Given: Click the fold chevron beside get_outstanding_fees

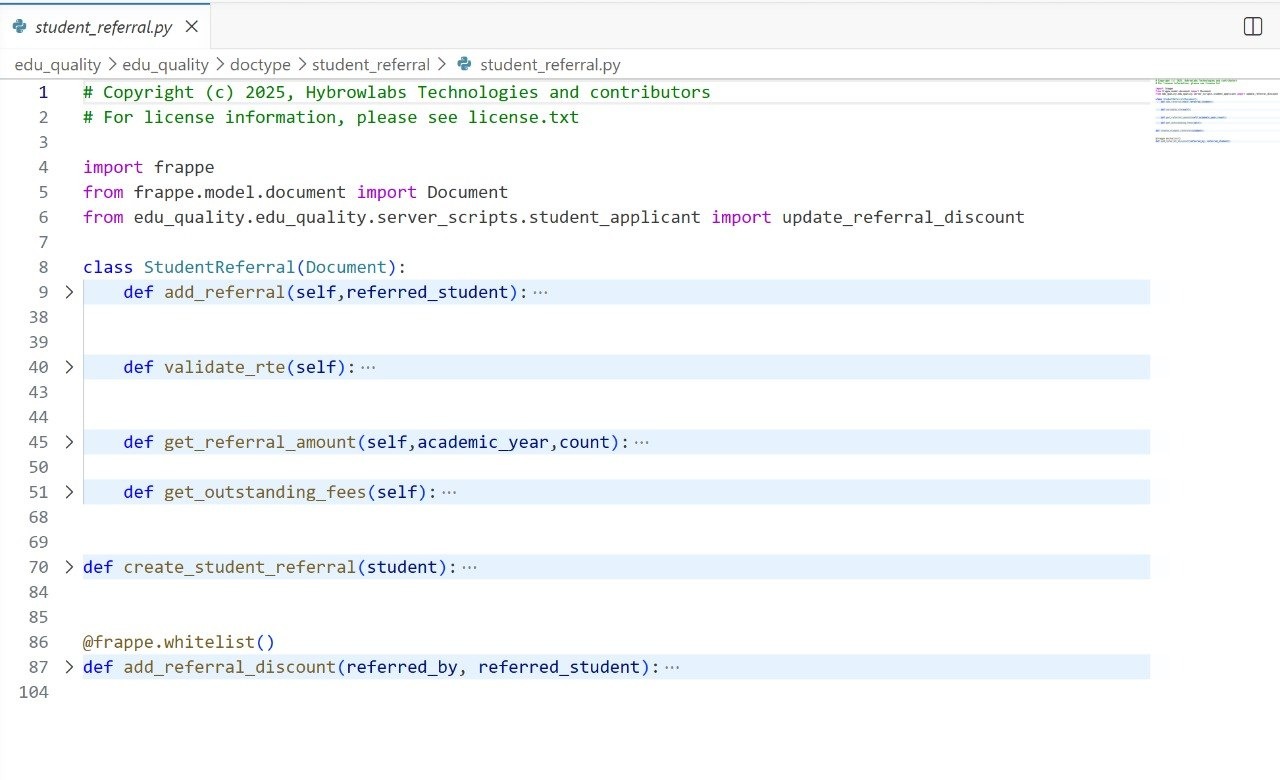Looking at the screenshot, I should click(x=68, y=492).
